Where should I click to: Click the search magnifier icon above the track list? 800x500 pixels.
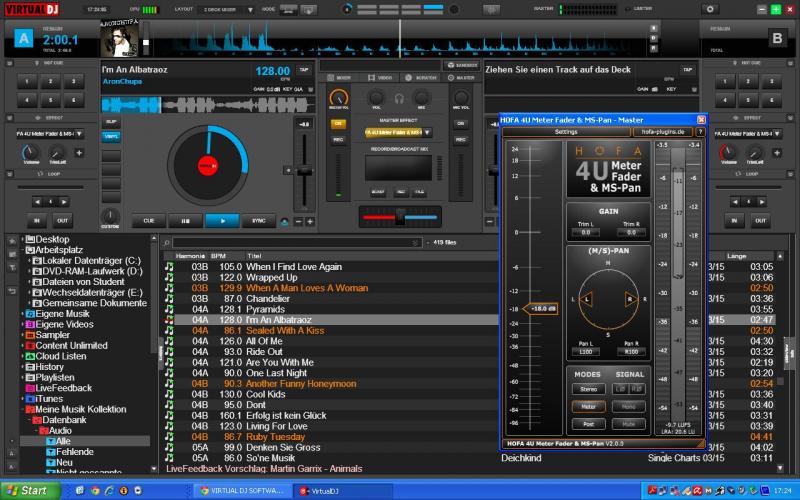pyautogui.click(x=167, y=242)
